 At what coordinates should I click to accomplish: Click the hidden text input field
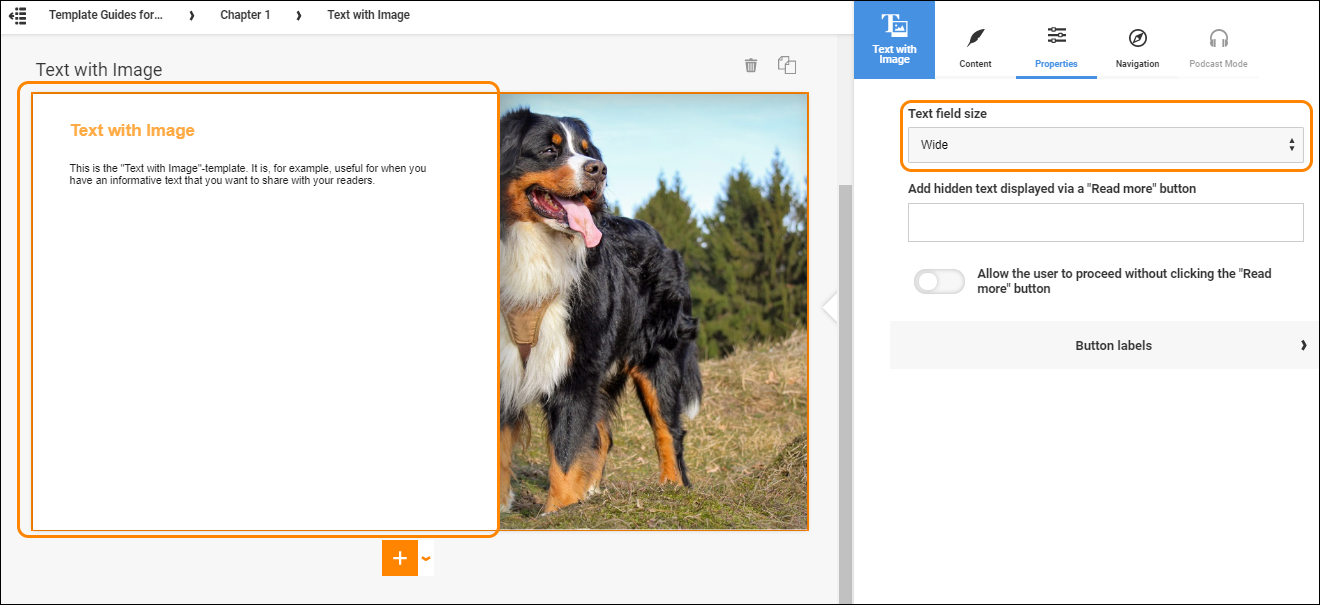[x=1105, y=222]
